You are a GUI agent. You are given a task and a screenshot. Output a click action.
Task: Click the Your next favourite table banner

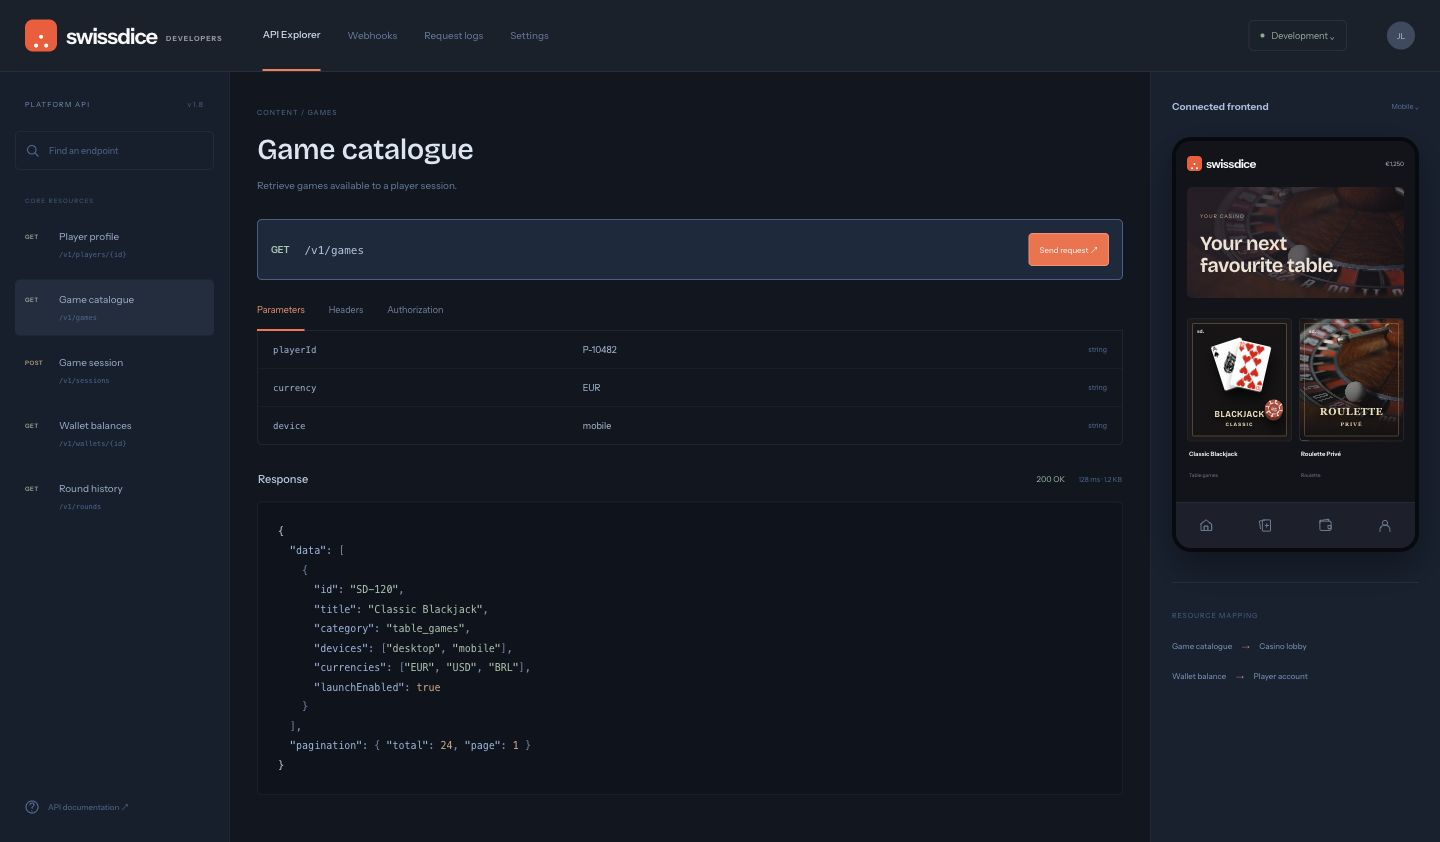[x=1295, y=242]
